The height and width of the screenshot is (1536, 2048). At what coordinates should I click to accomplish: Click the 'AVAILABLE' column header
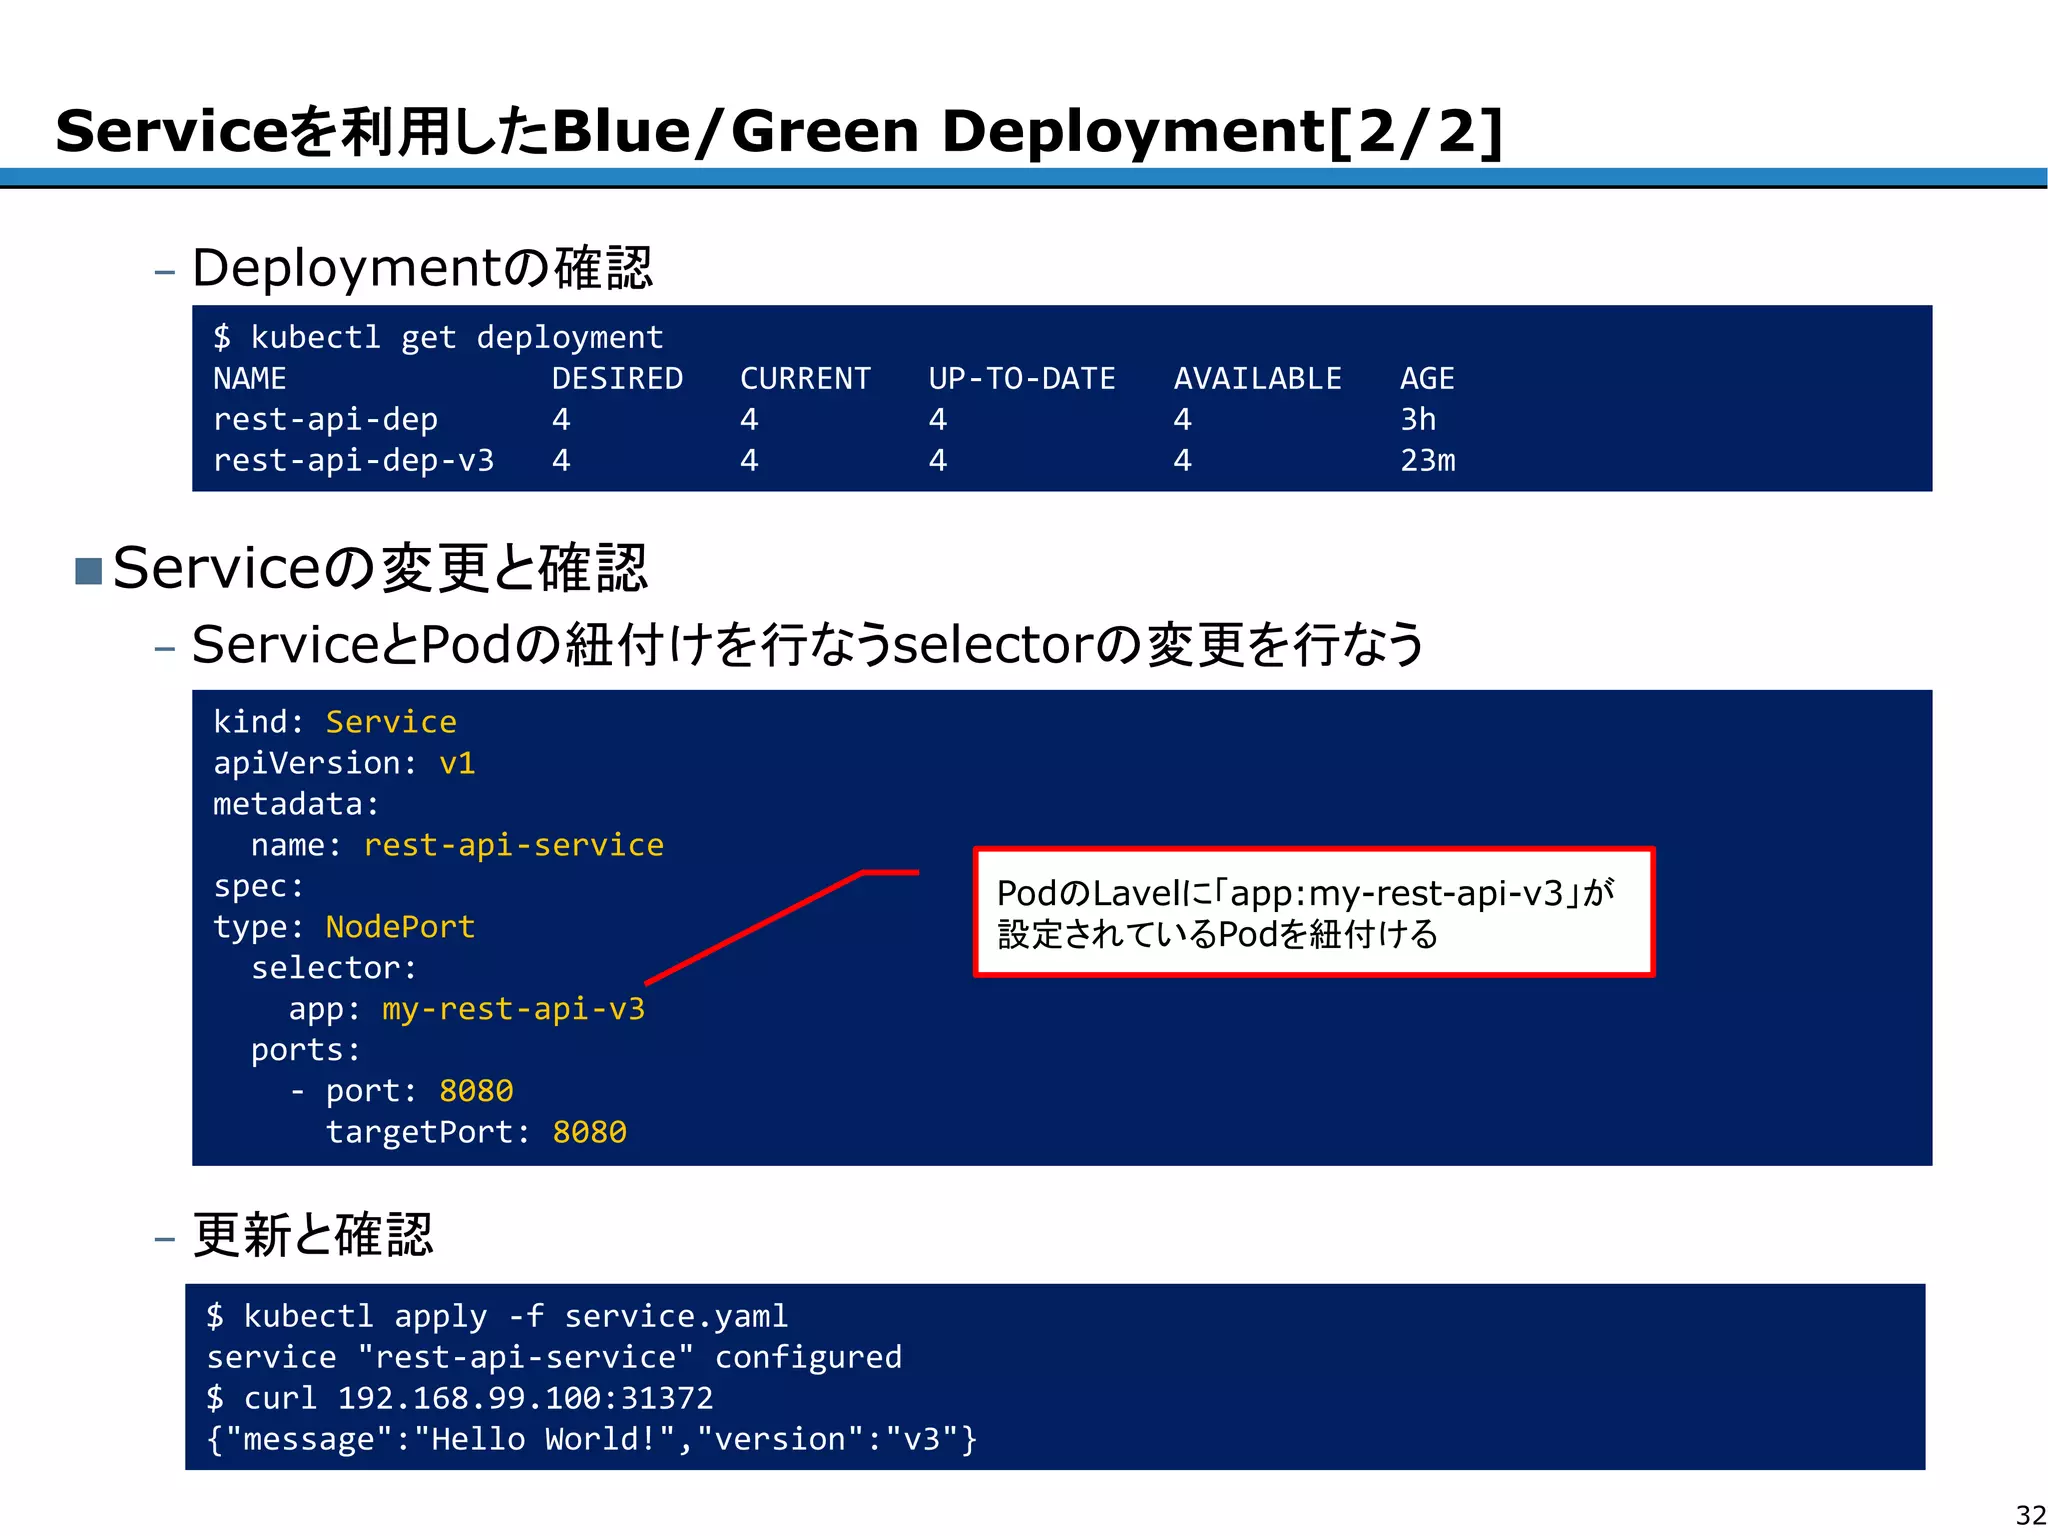1257,379
